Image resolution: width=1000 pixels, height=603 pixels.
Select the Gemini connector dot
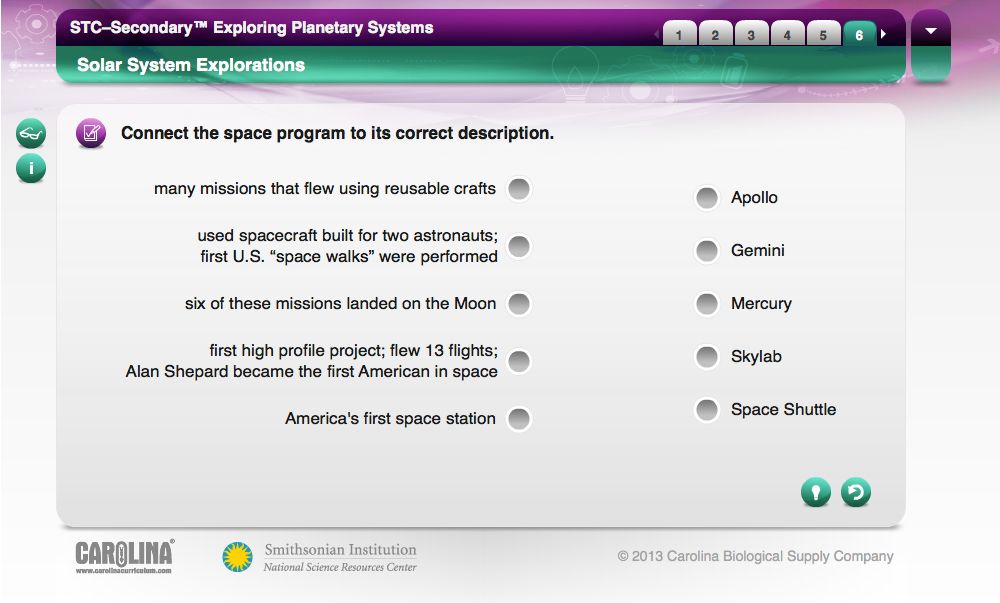tap(707, 251)
